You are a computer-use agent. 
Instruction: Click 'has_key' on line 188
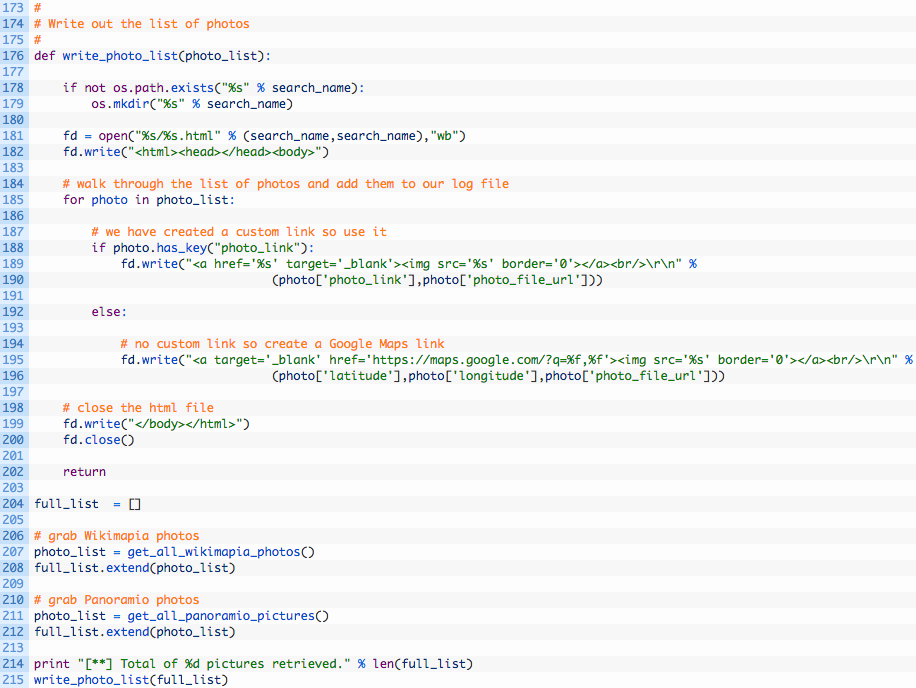point(182,248)
